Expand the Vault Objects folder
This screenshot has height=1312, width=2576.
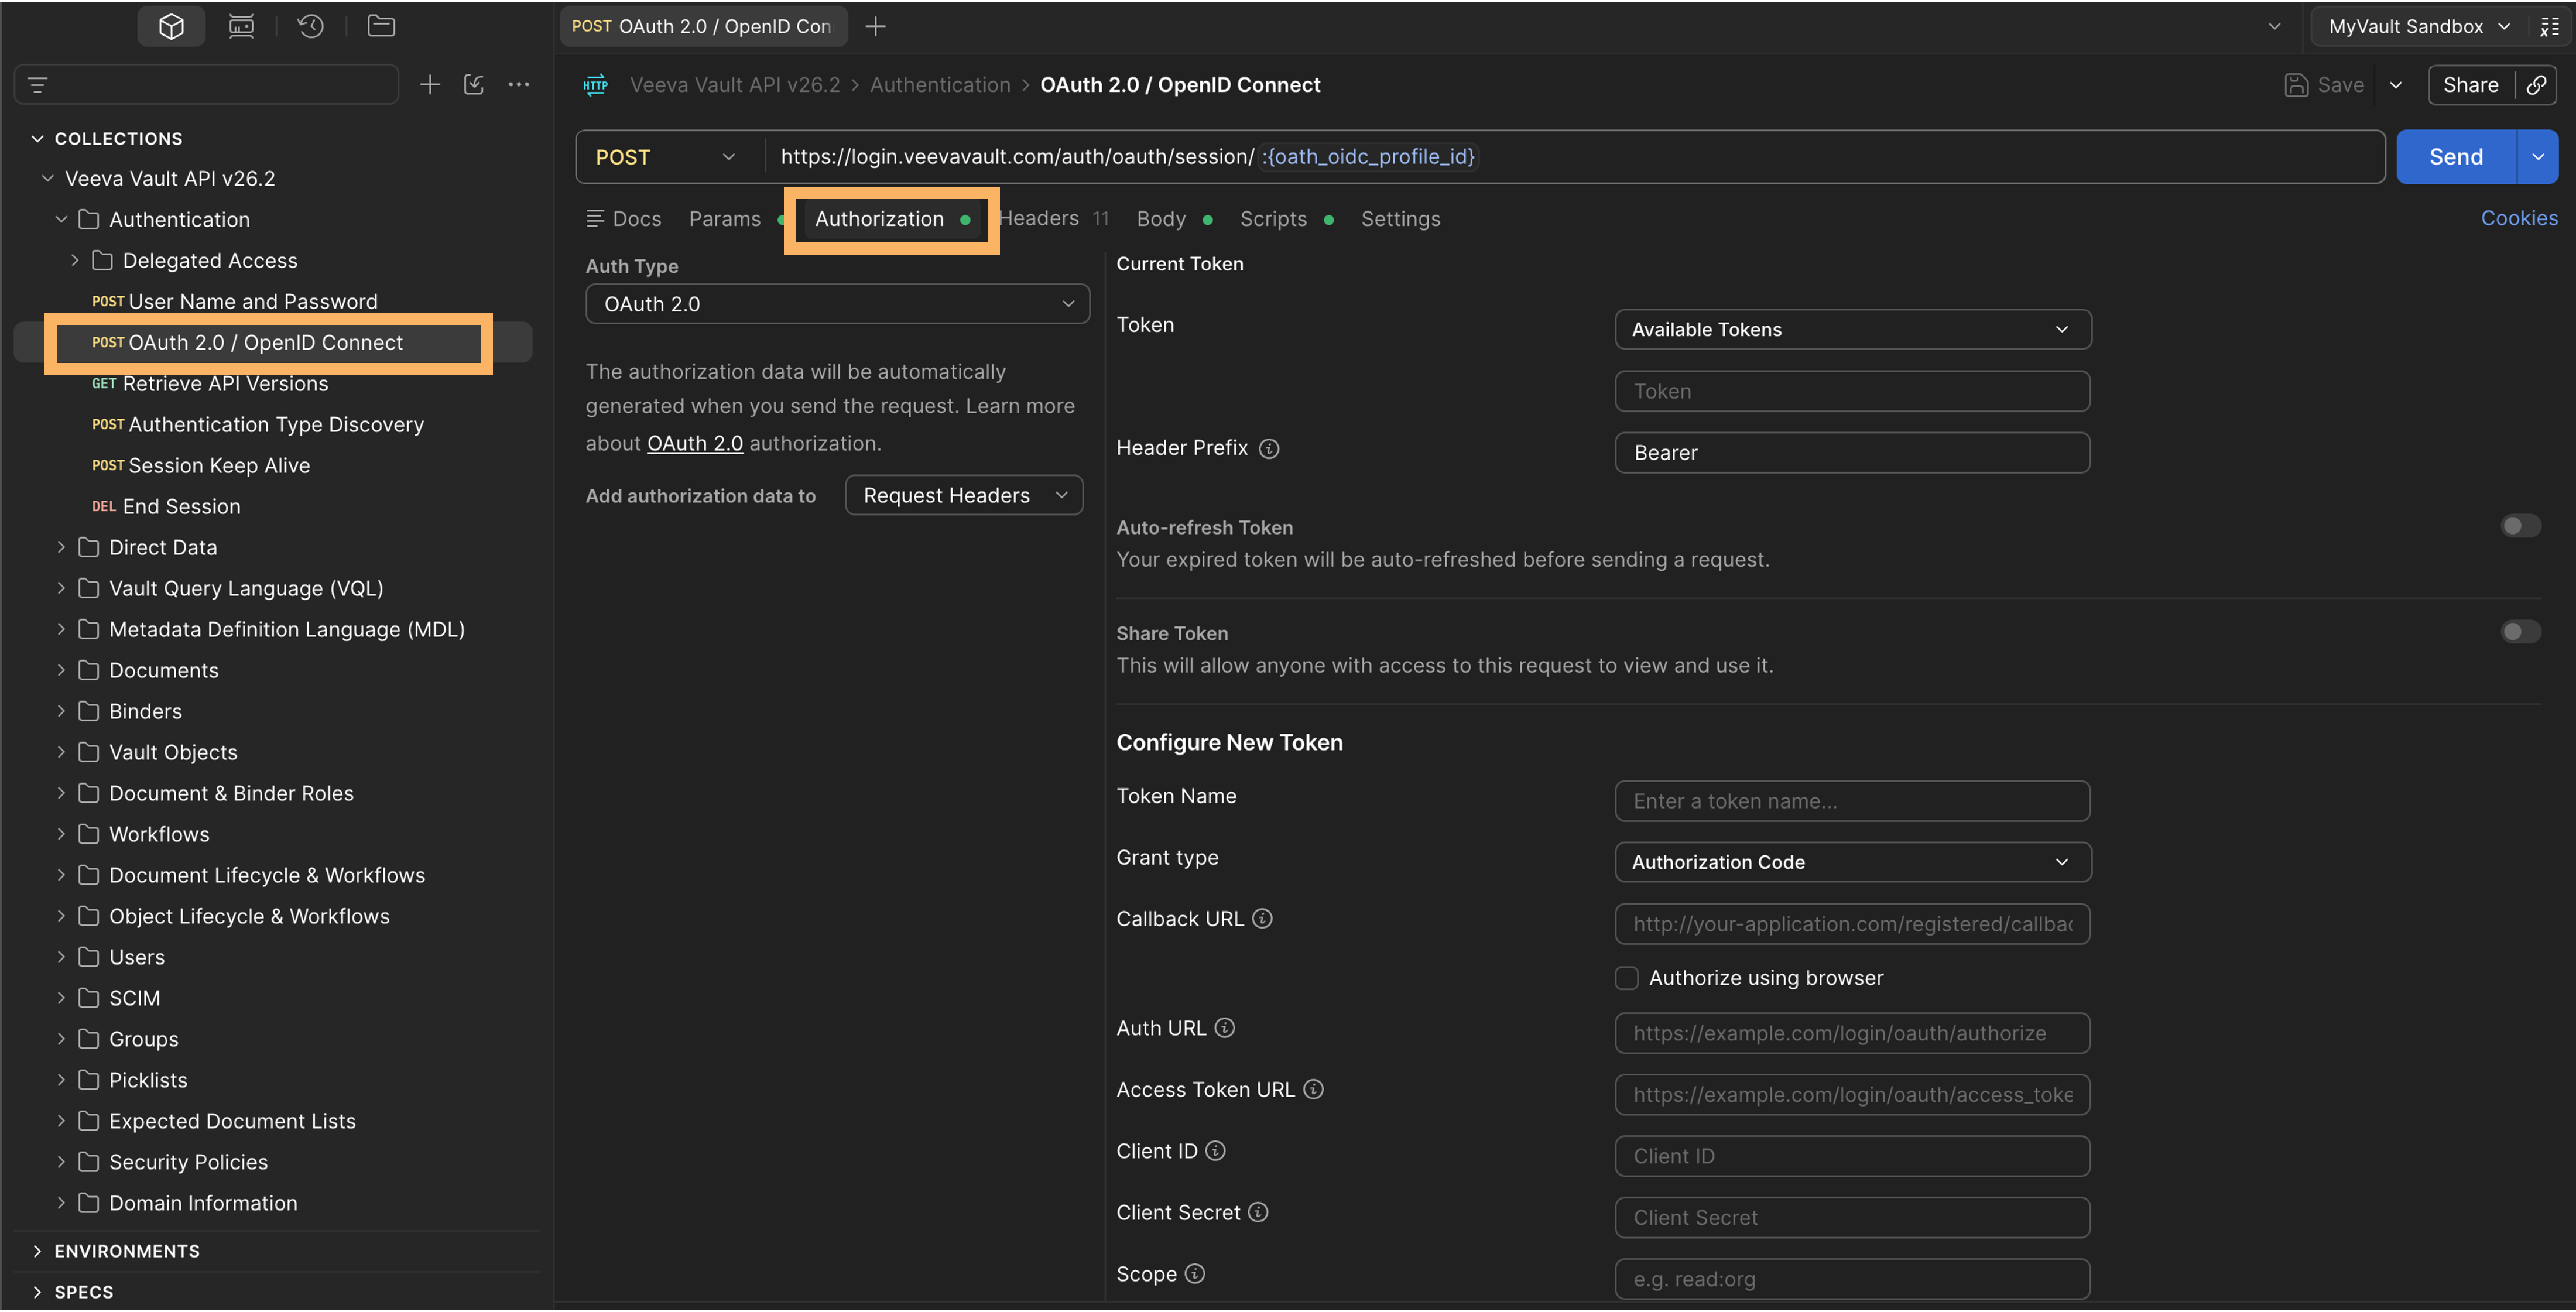click(x=61, y=753)
